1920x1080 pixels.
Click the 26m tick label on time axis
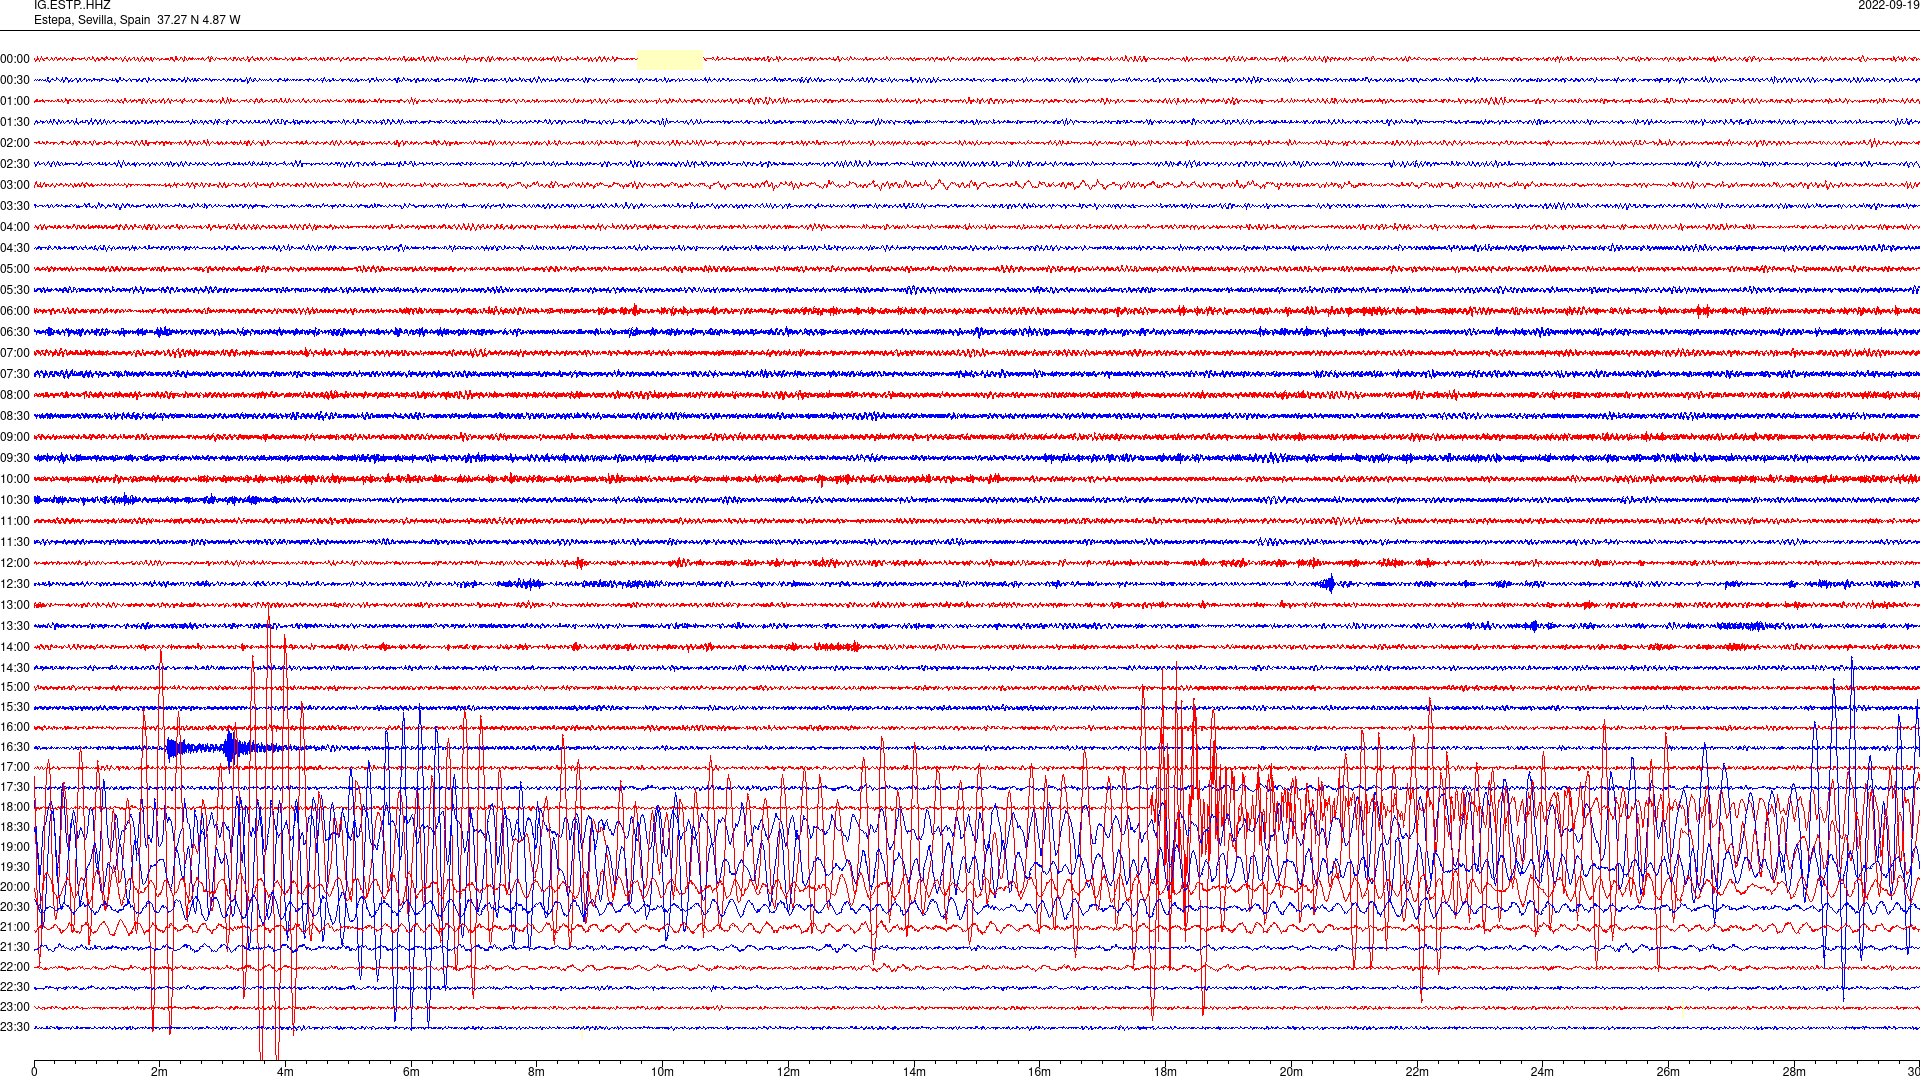(x=1668, y=1072)
